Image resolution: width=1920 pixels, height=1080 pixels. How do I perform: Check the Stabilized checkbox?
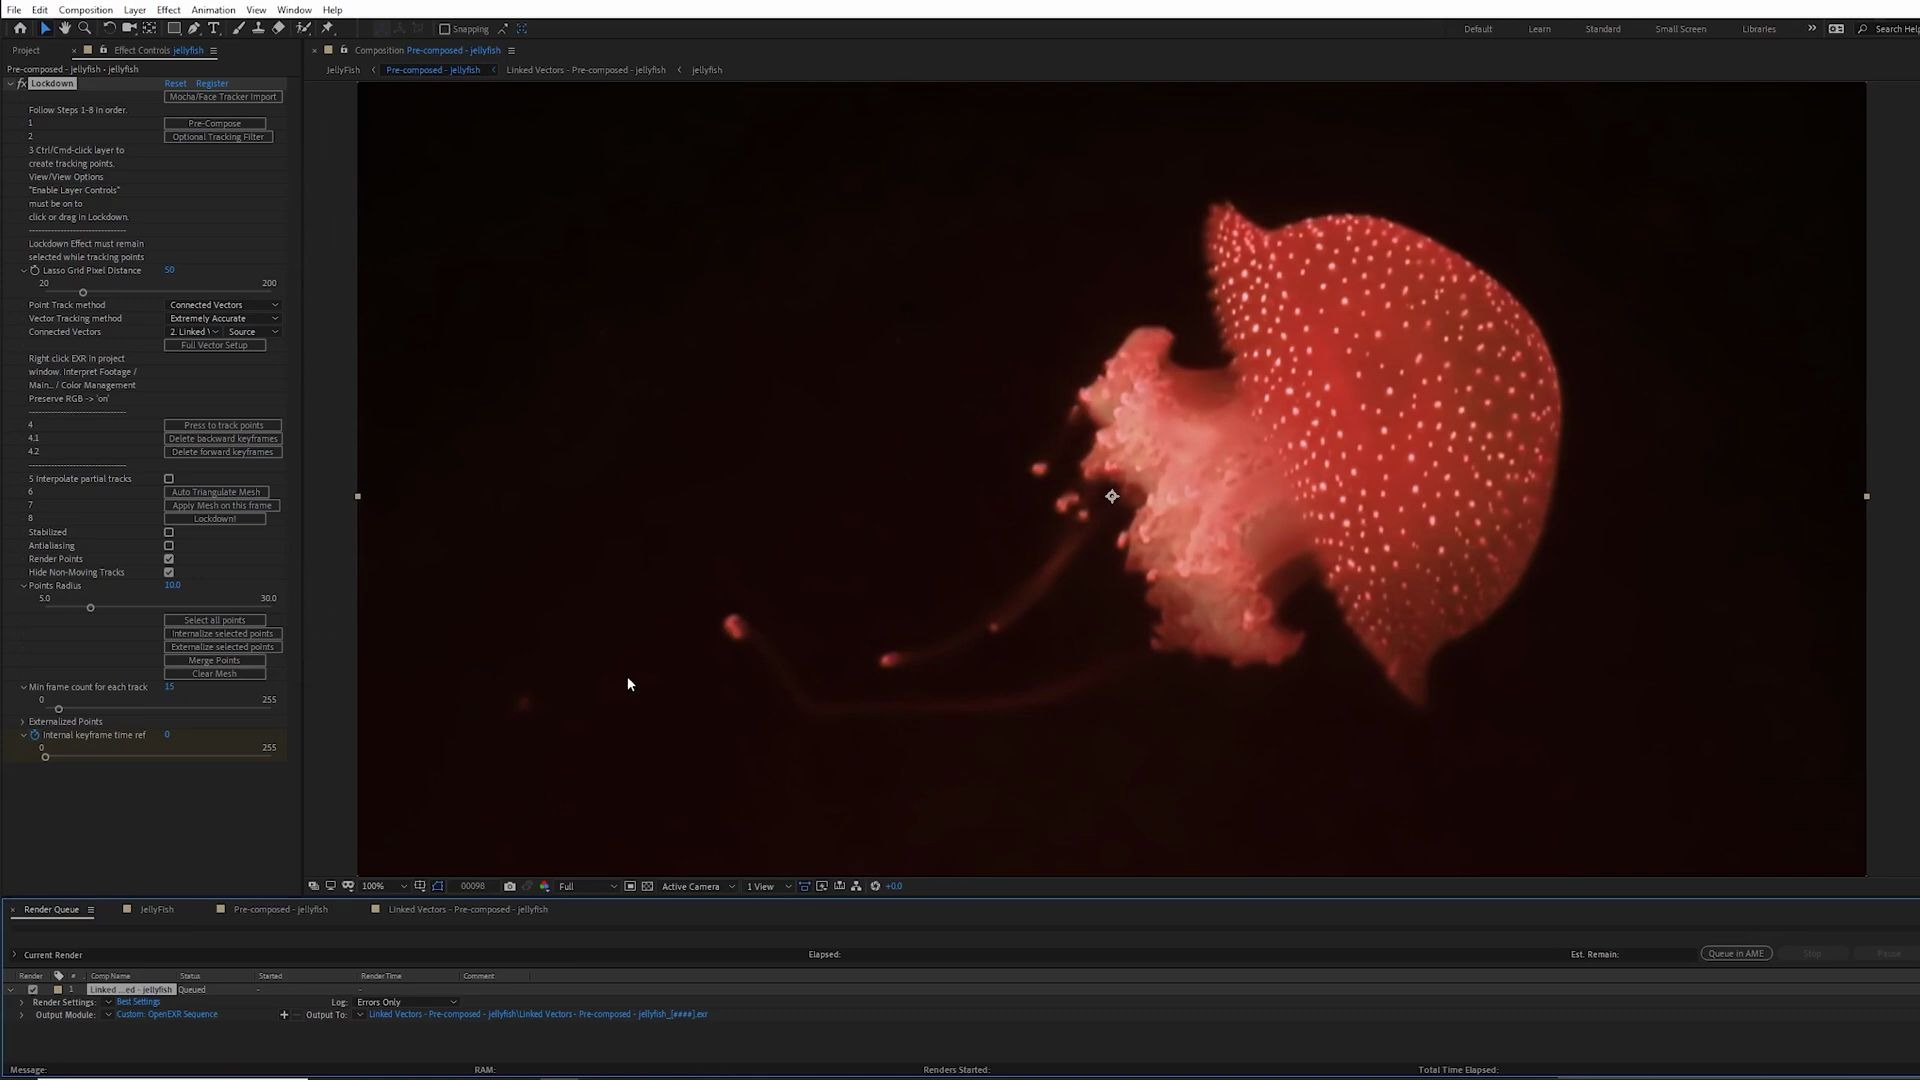169,532
